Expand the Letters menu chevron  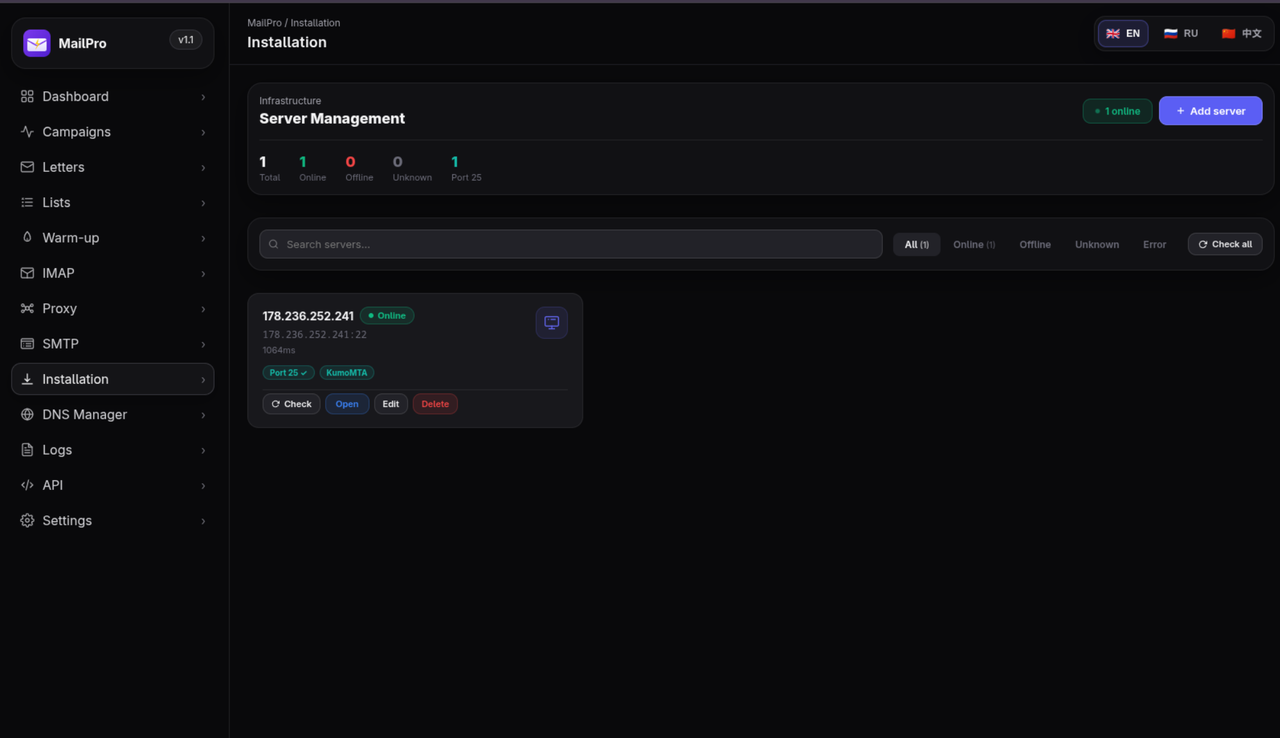203,168
